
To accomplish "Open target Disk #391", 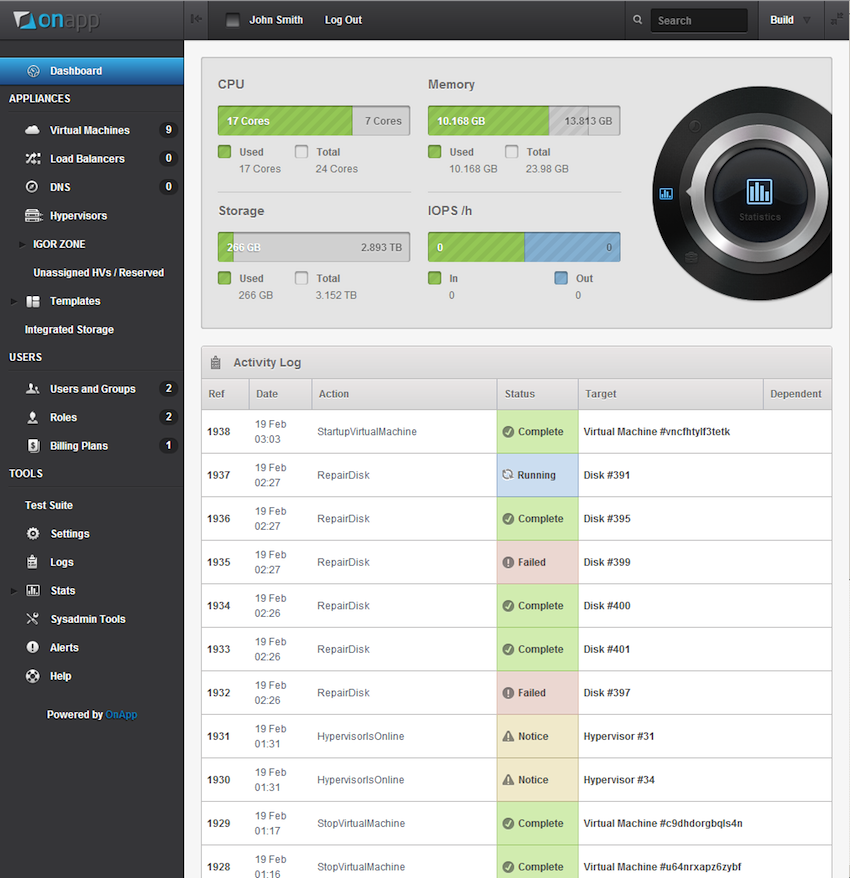I will coord(606,475).
